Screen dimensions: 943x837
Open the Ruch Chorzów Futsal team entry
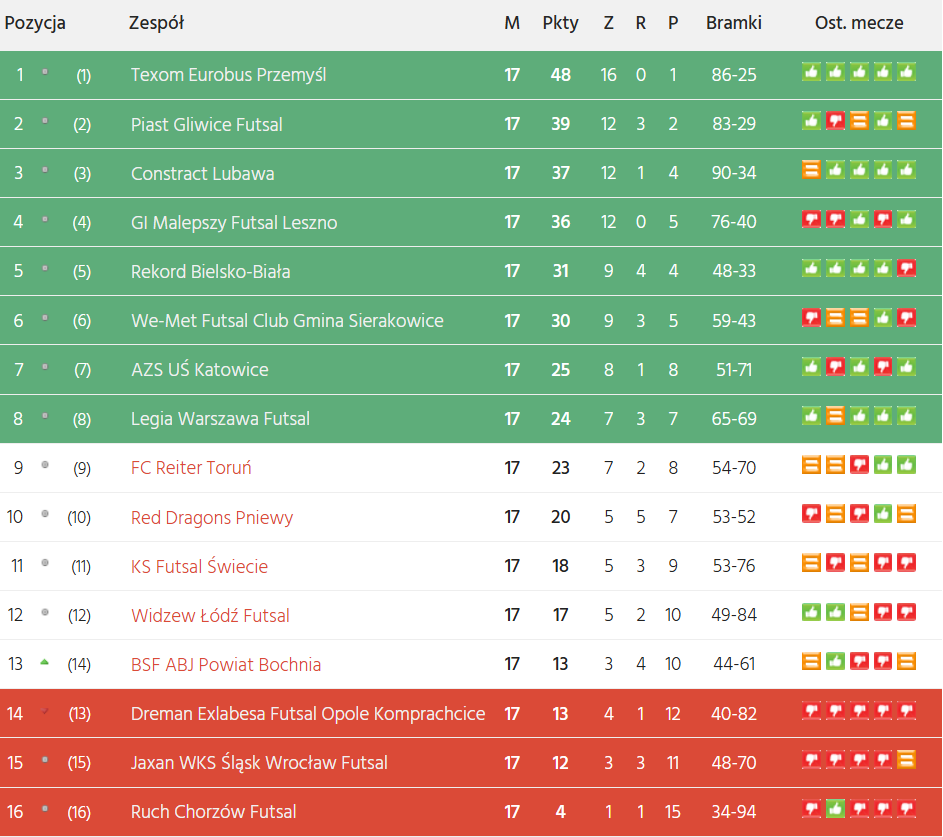coord(213,811)
